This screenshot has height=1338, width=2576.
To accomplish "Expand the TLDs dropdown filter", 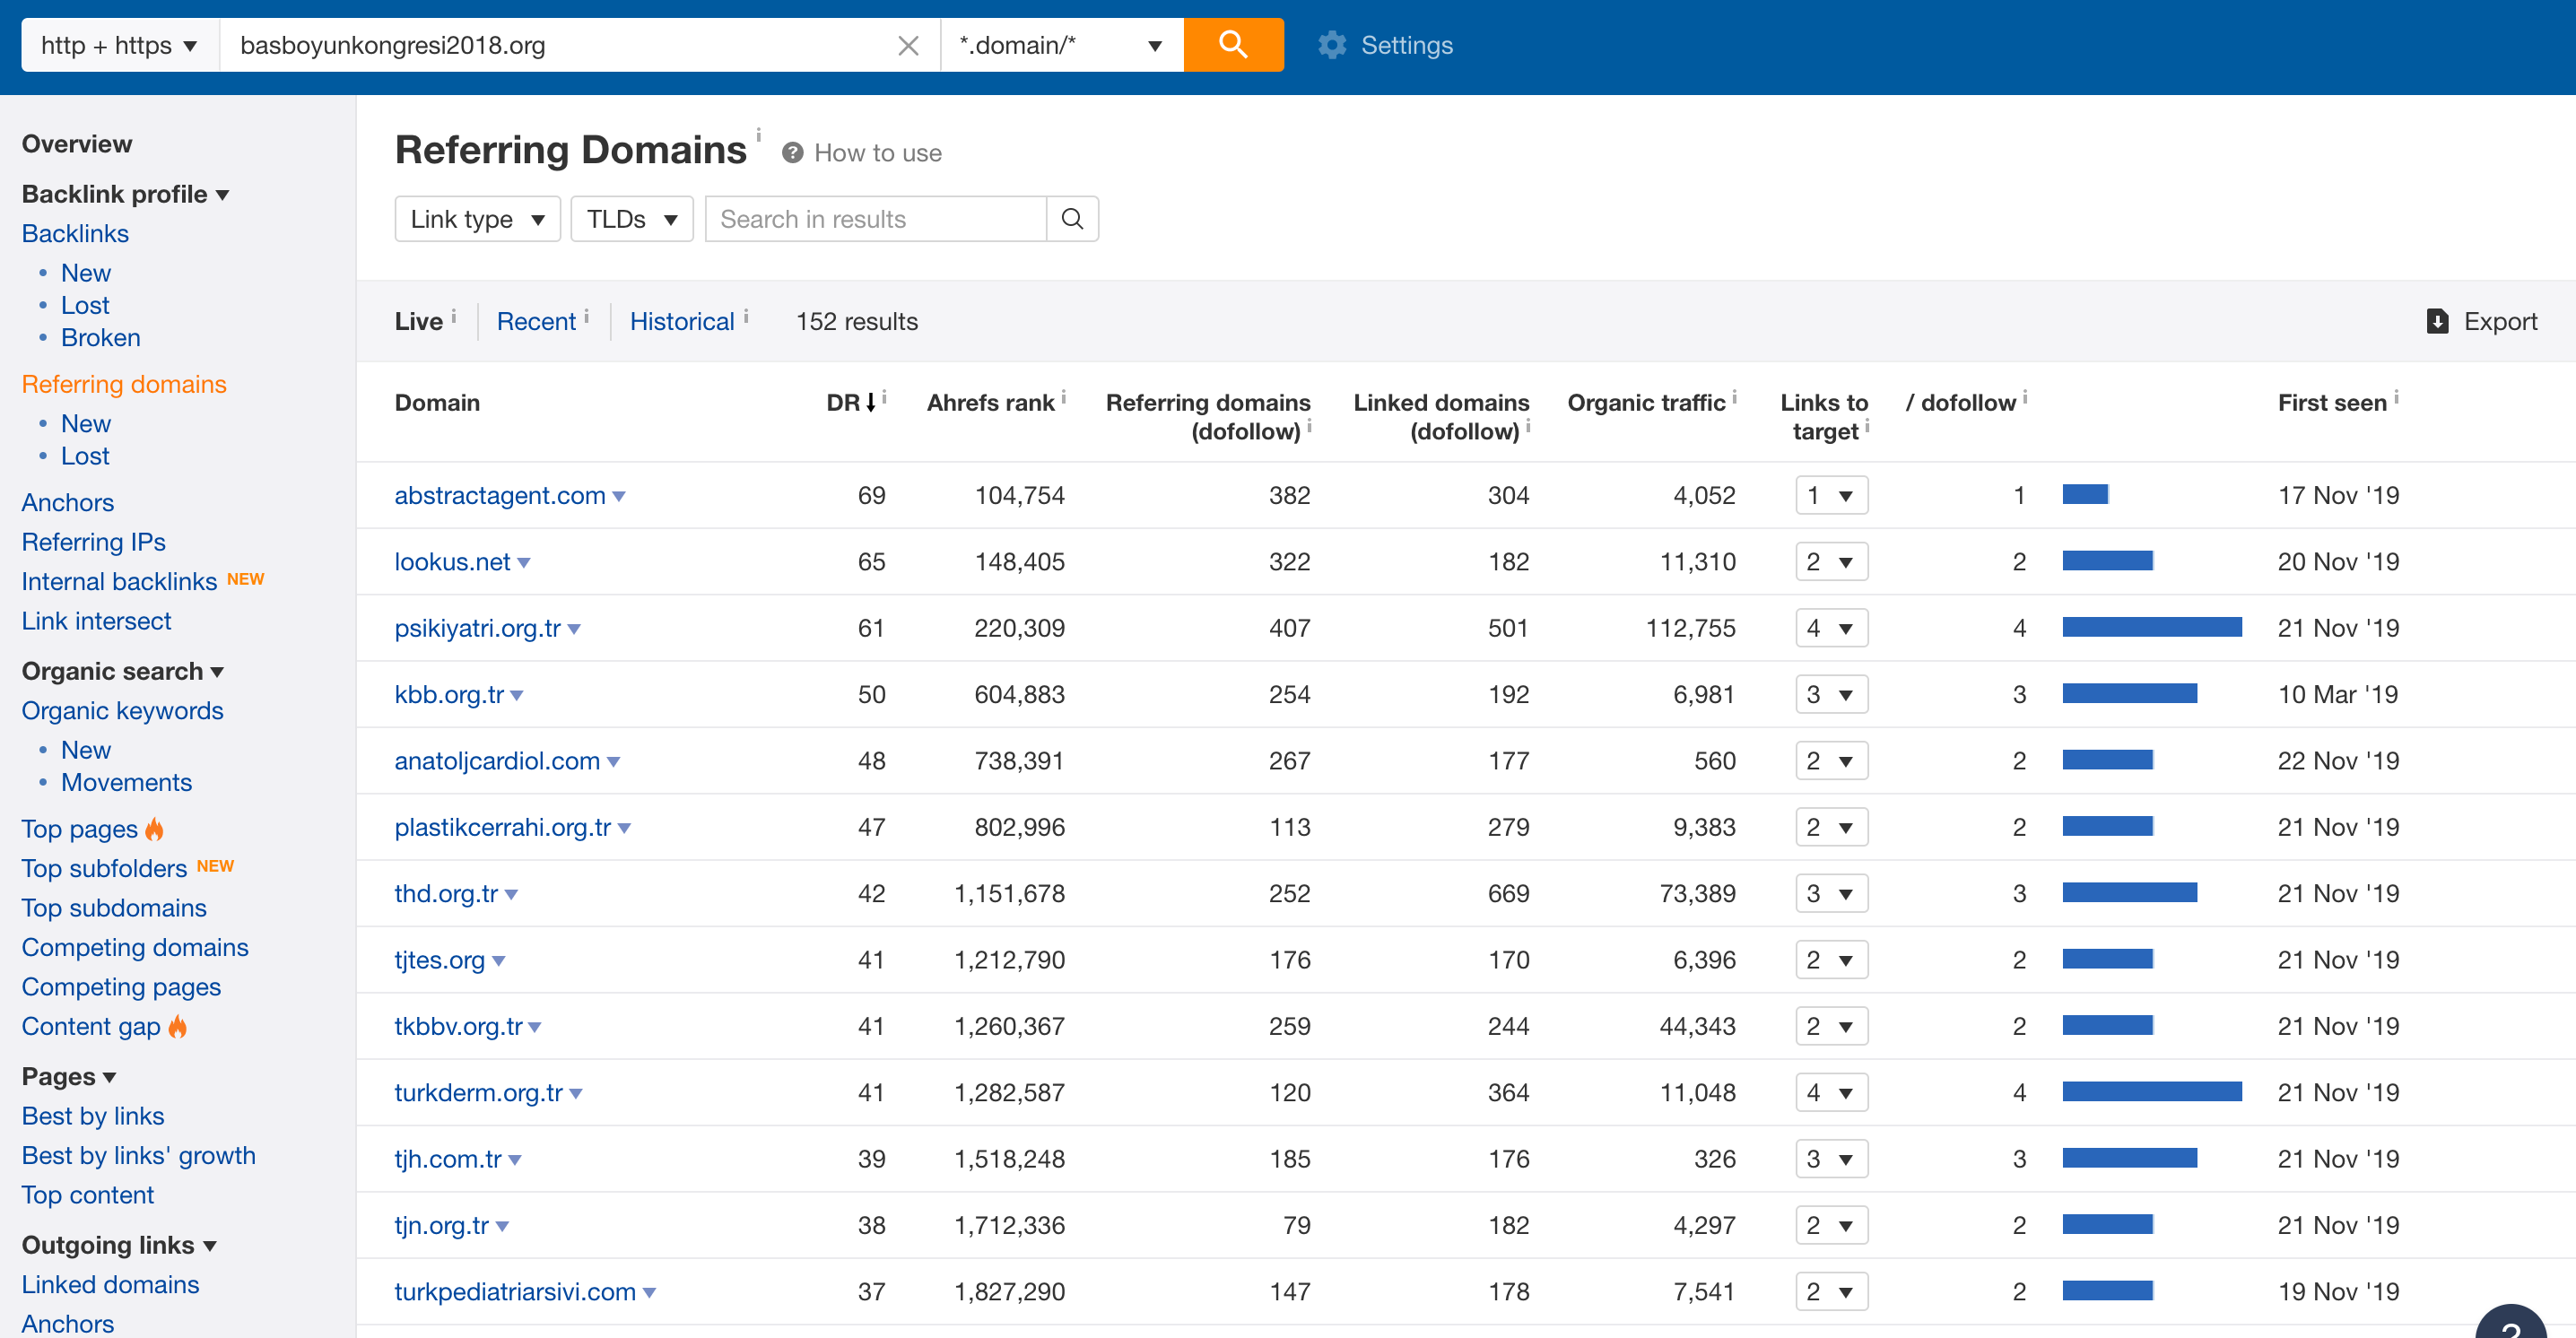I will pyautogui.click(x=631, y=220).
